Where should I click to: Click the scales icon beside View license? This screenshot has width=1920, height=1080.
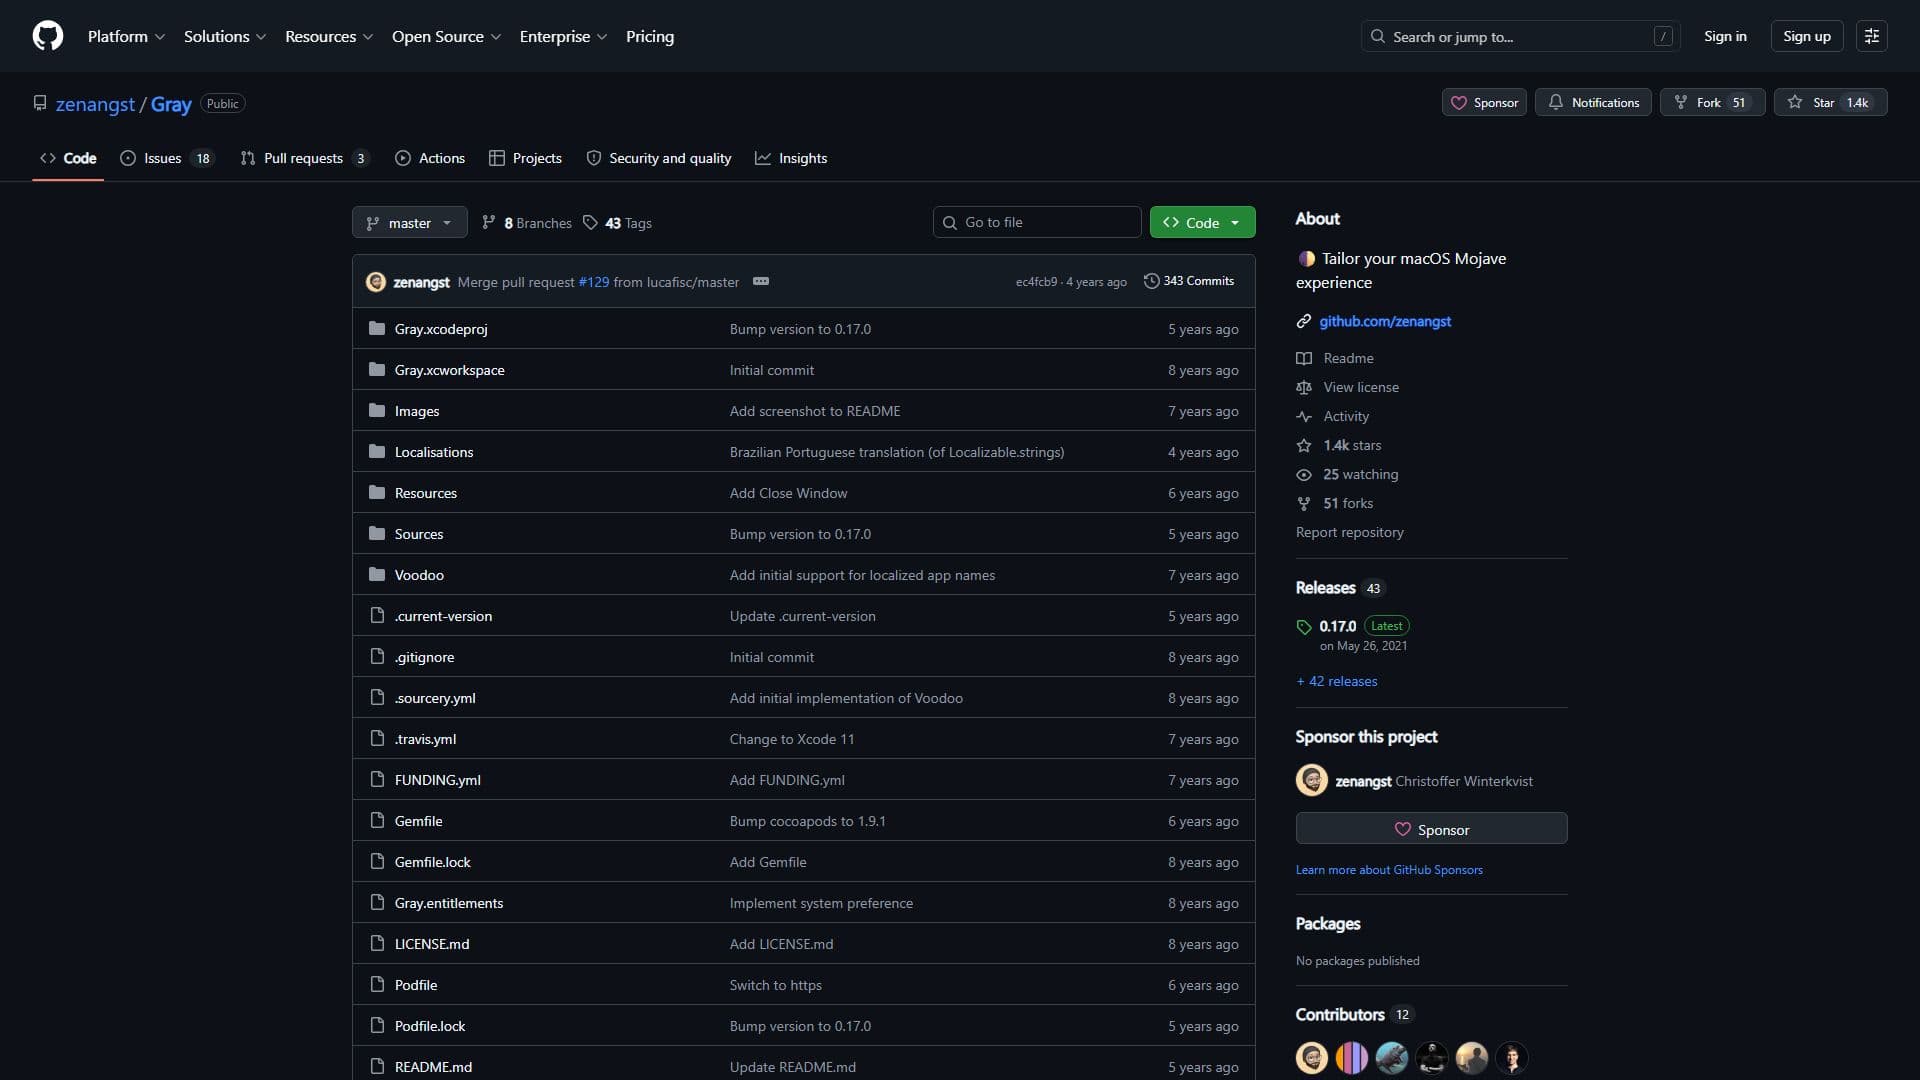[1304, 387]
